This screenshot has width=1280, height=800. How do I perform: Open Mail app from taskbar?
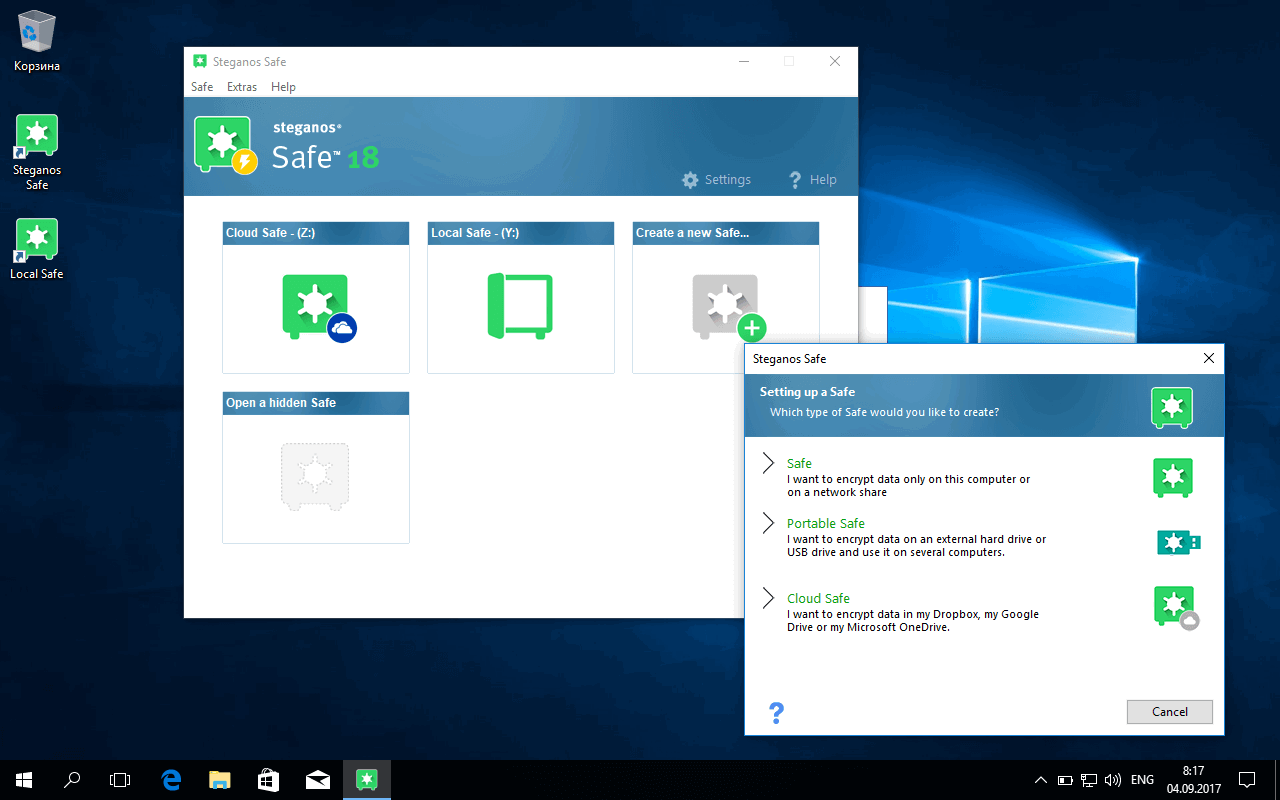[318, 779]
